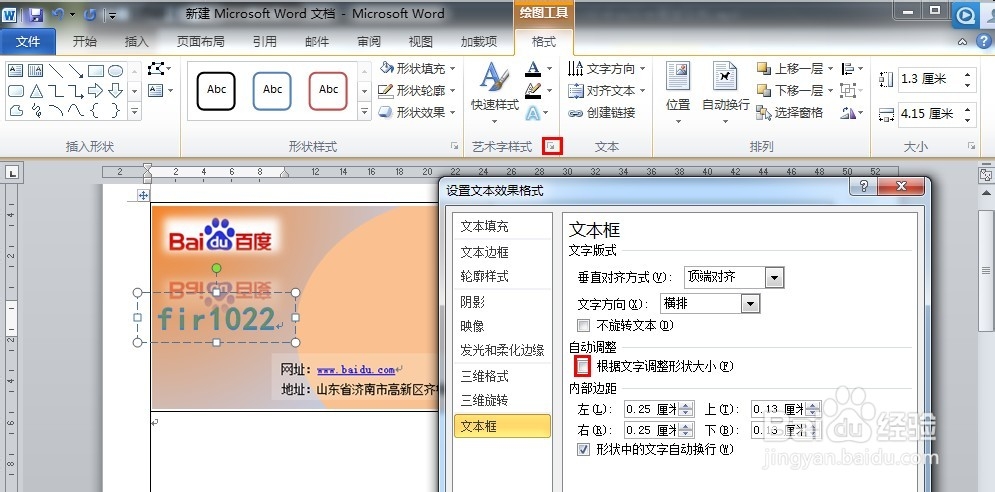The height and width of the screenshot is (492, 995).
Task: Save the document from quick access toolbar
Action: (x=36, y=14)
